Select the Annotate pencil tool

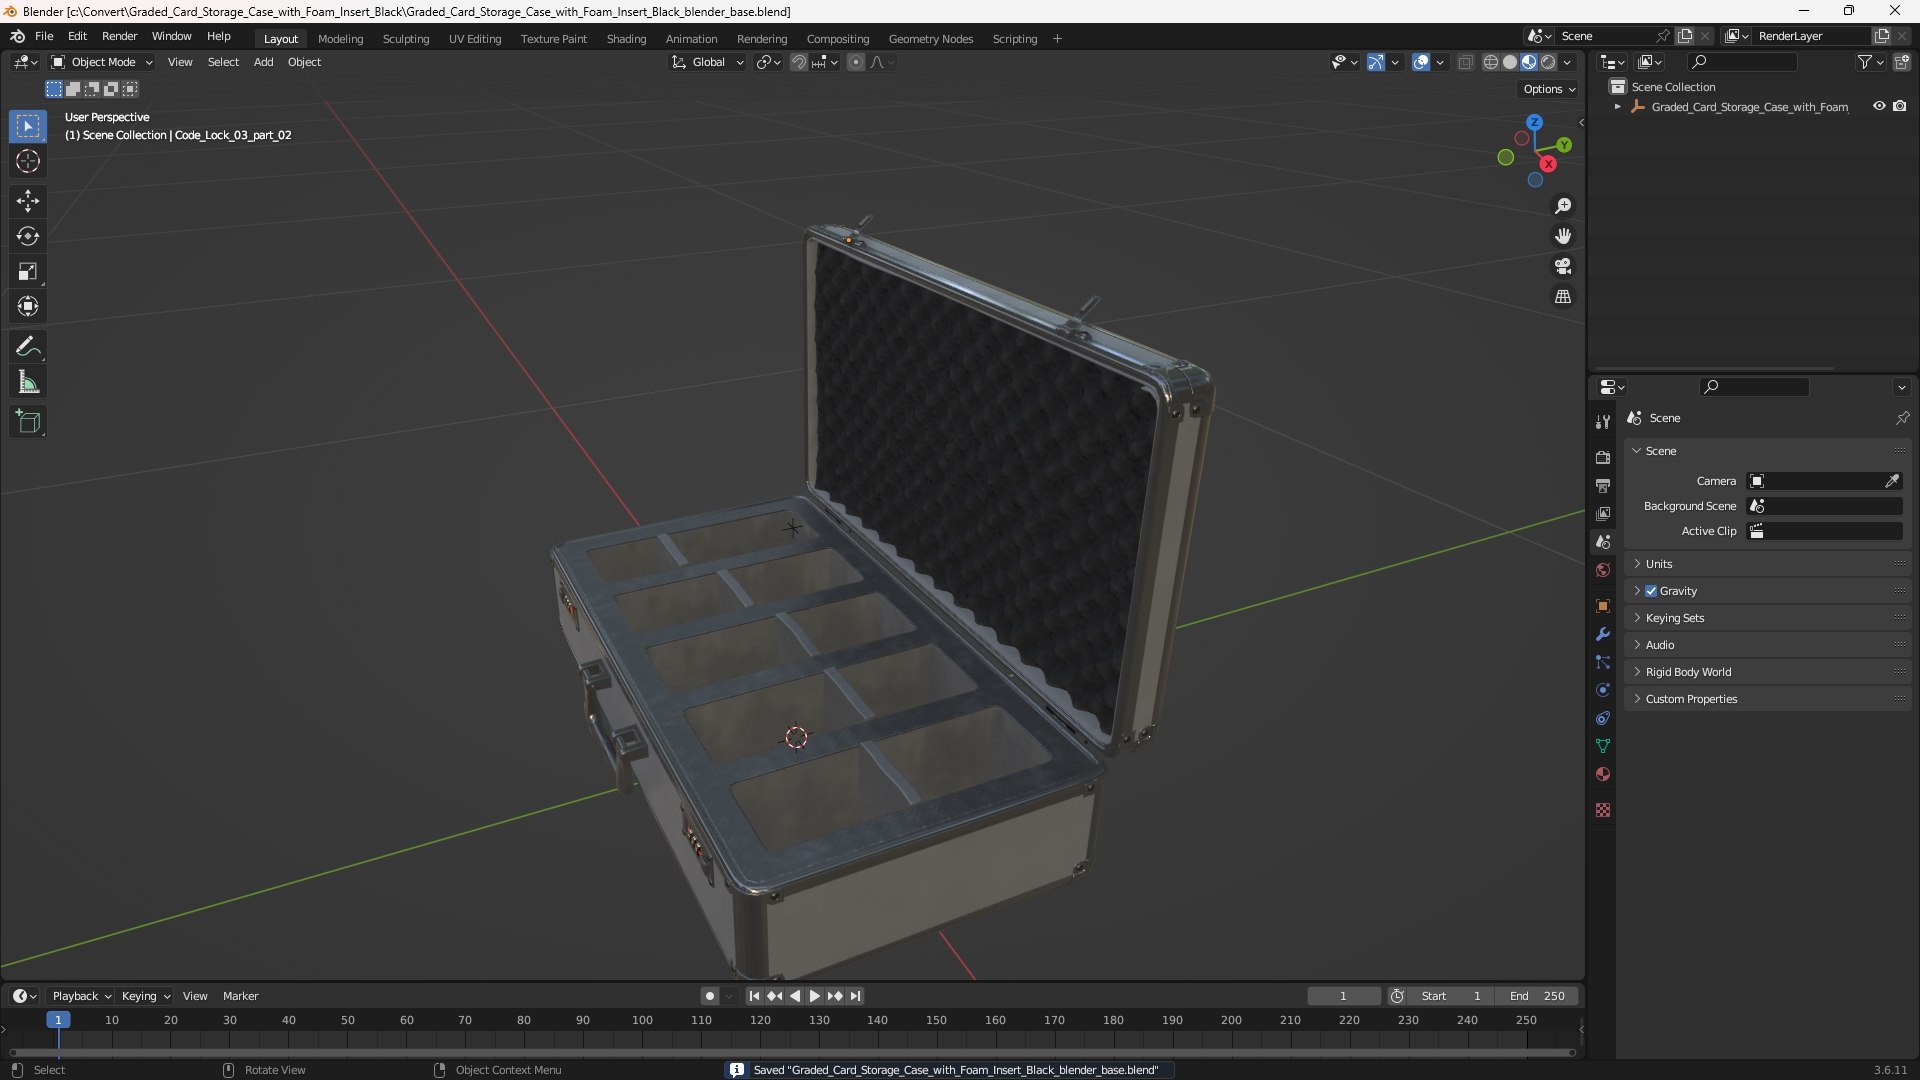tap(28, 347)
